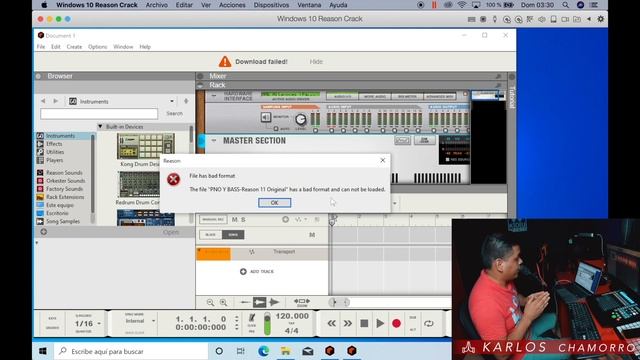Open the File menu in Reason

(x=41, y=47)
